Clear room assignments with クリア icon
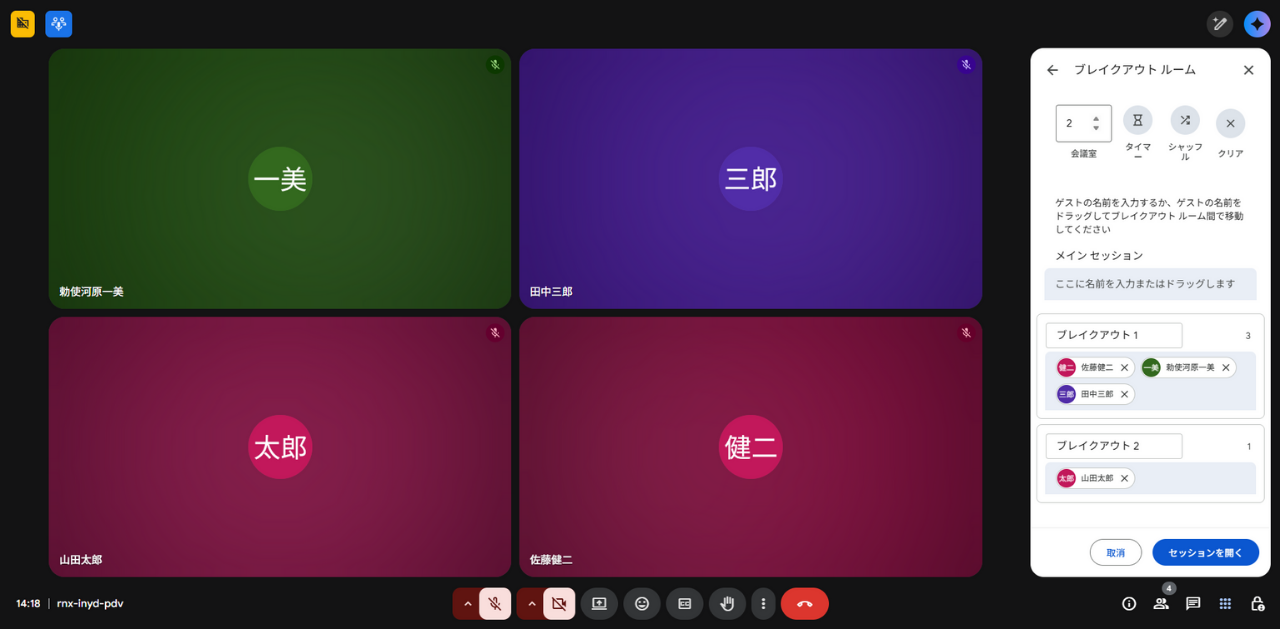 click(1230, 123)
